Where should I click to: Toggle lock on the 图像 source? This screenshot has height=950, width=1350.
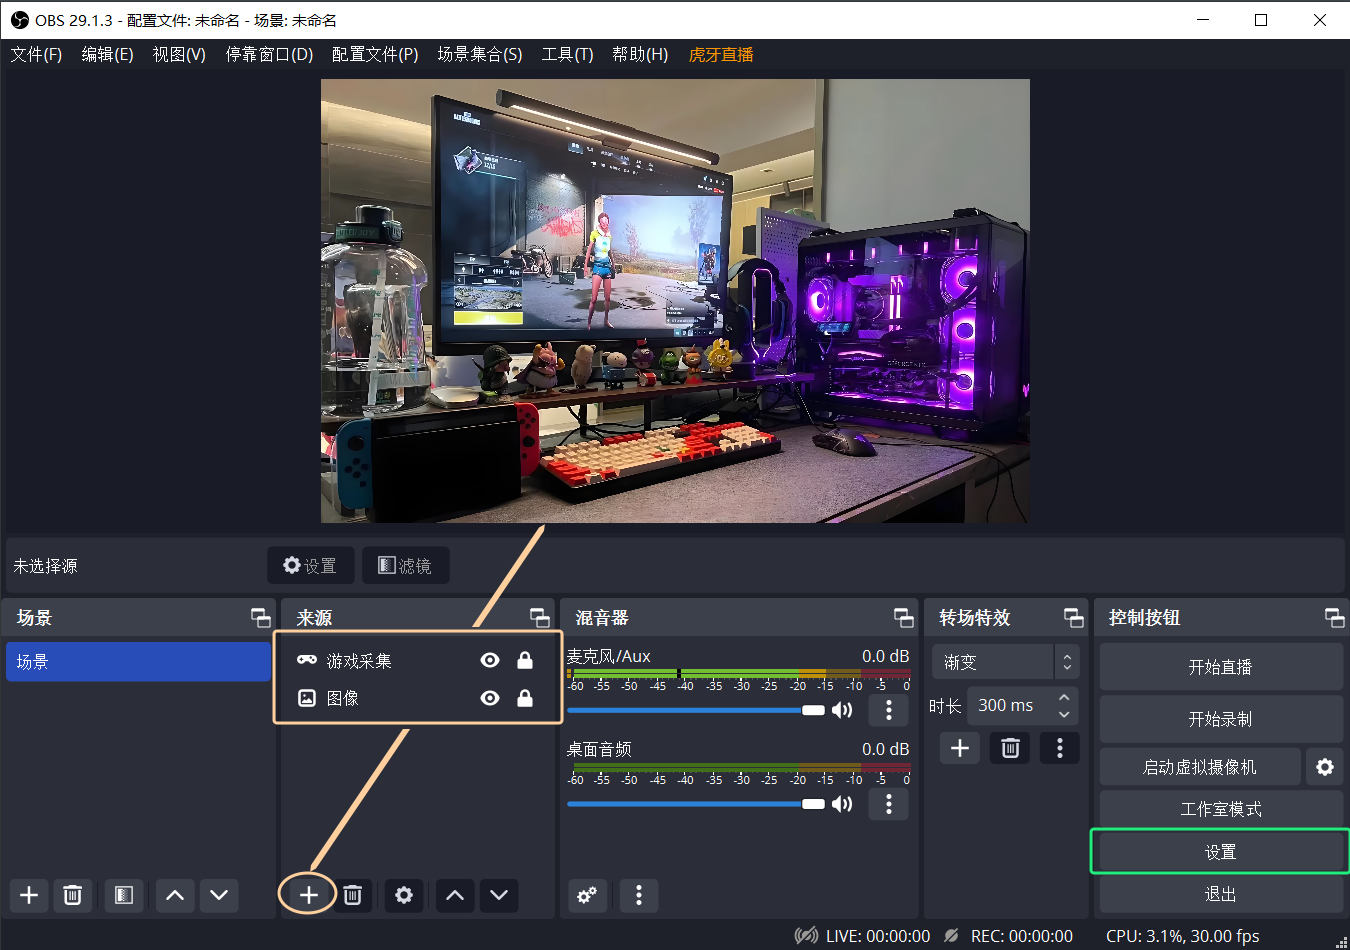[x=524, y=698]
